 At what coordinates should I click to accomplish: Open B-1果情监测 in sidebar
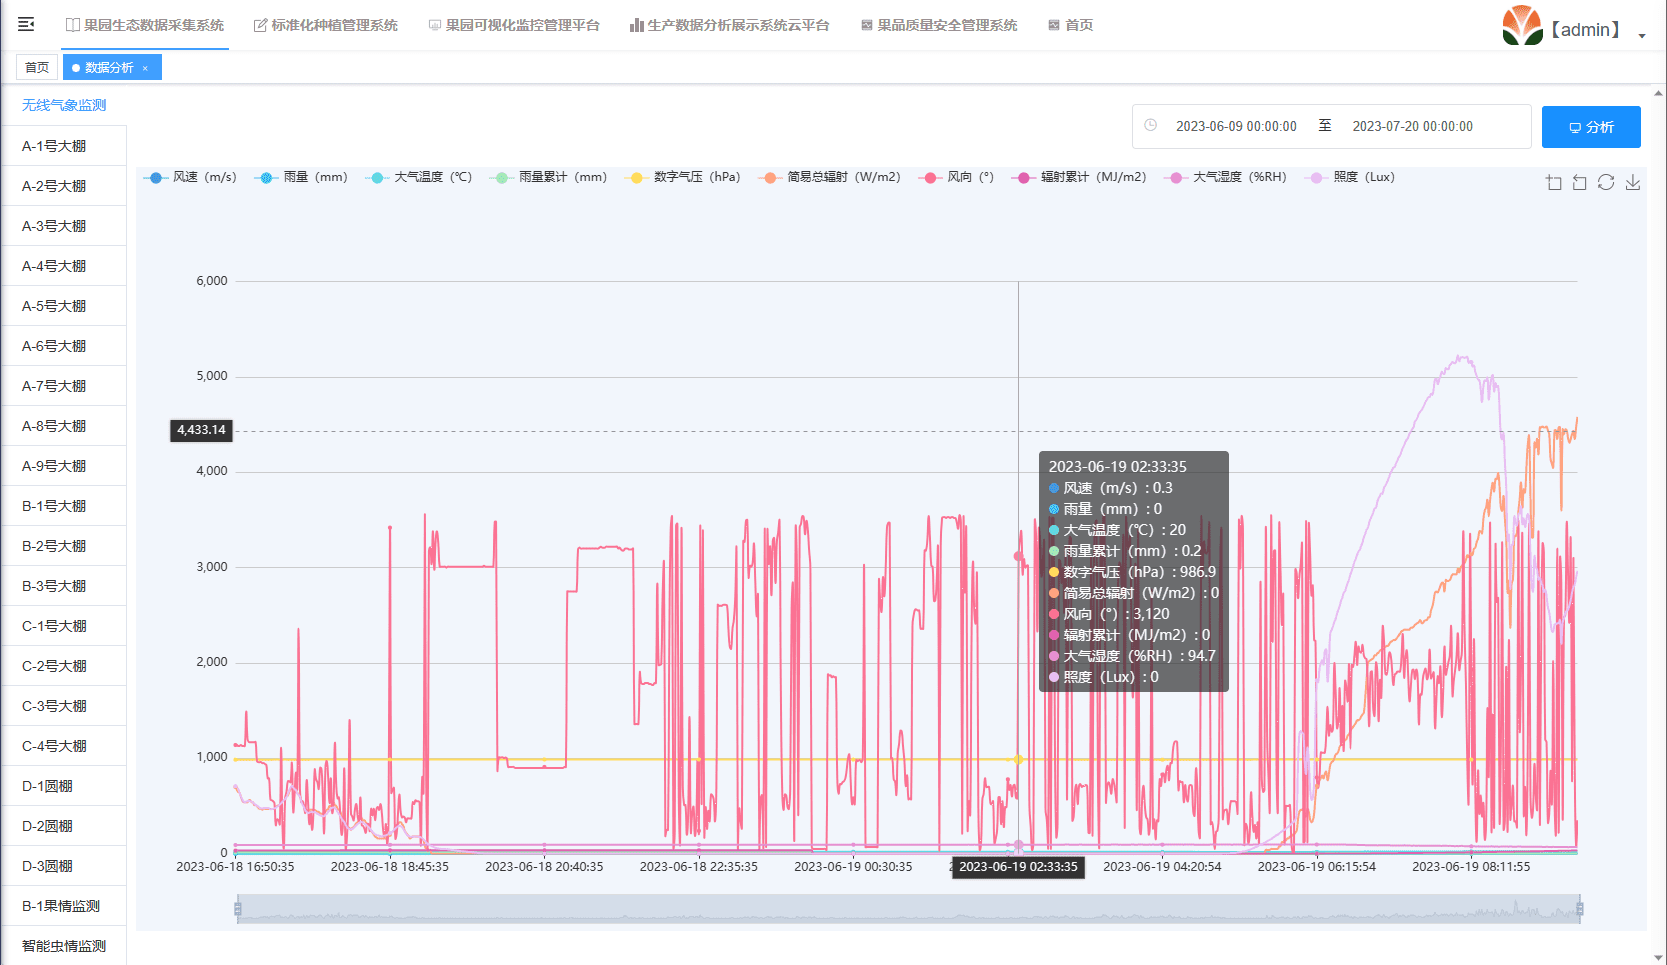coord(64,906)
